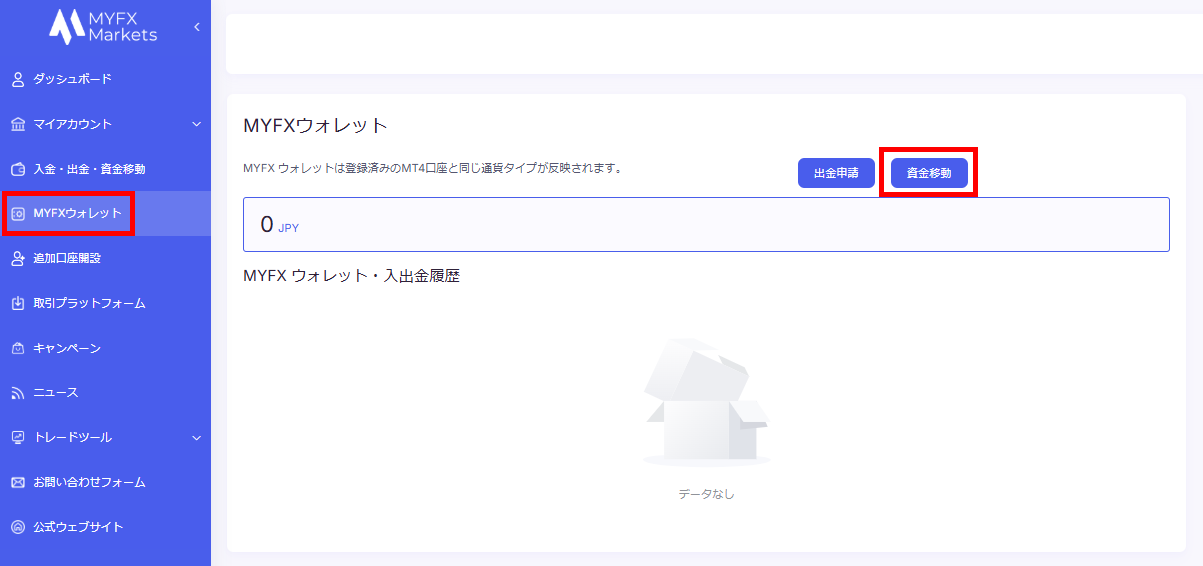Click the MYFXウォレット safe icon
Image resolution: width=1203 pixels, height=566 pixels.
tap(18, 213)
